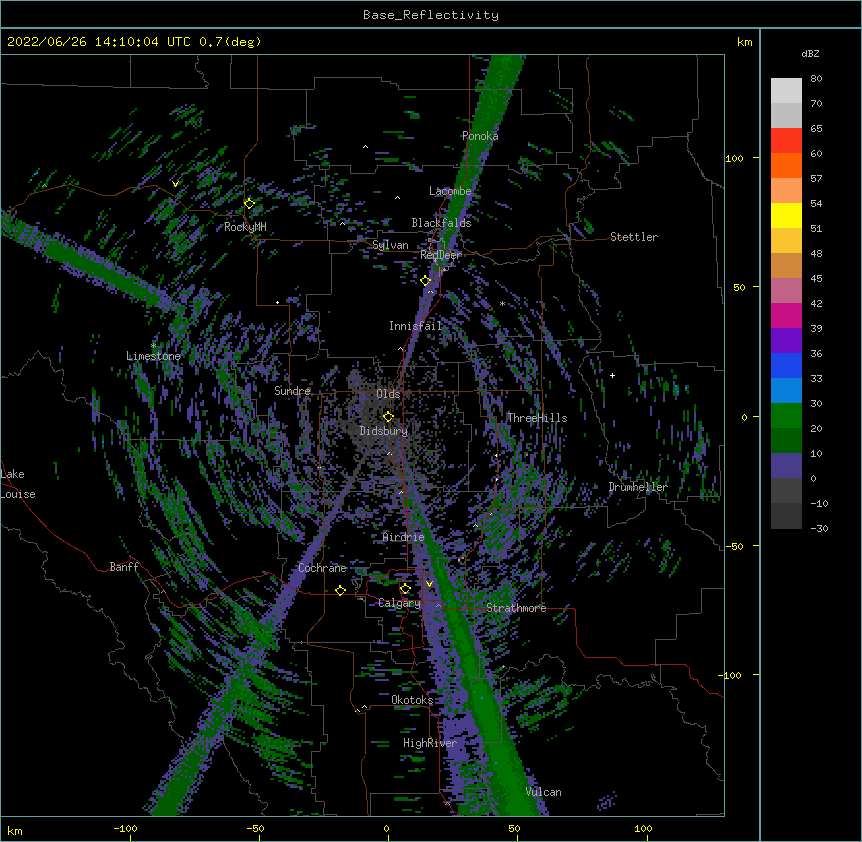Click the yellow diamond marker below Cochrane
This screenshot has height=842, width=862.
[x=340, y=591]
